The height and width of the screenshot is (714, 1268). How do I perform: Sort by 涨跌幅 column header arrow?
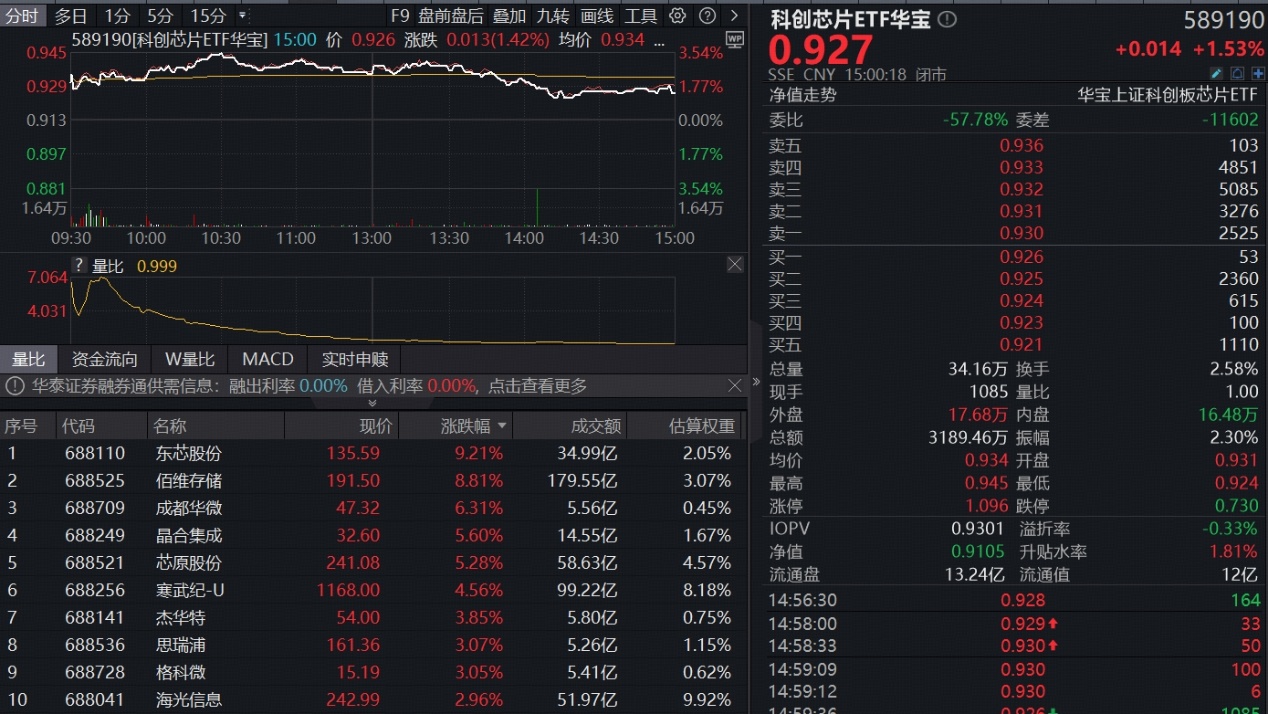tap(501, 426)
